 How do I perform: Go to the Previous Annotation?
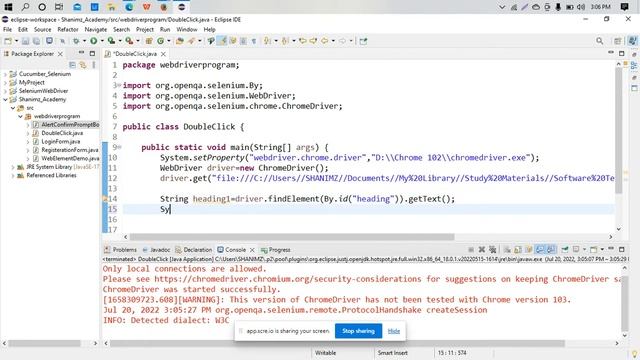285,41
